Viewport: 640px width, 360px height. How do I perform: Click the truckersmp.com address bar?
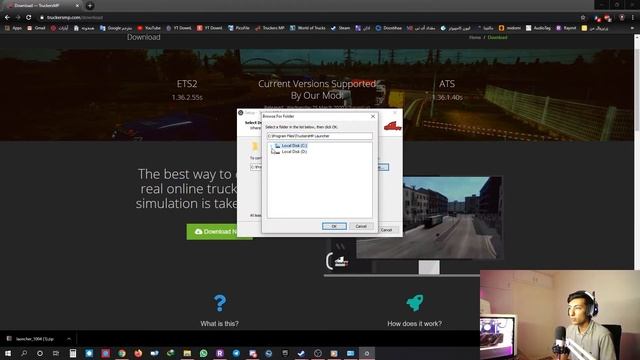pos(74,18)
